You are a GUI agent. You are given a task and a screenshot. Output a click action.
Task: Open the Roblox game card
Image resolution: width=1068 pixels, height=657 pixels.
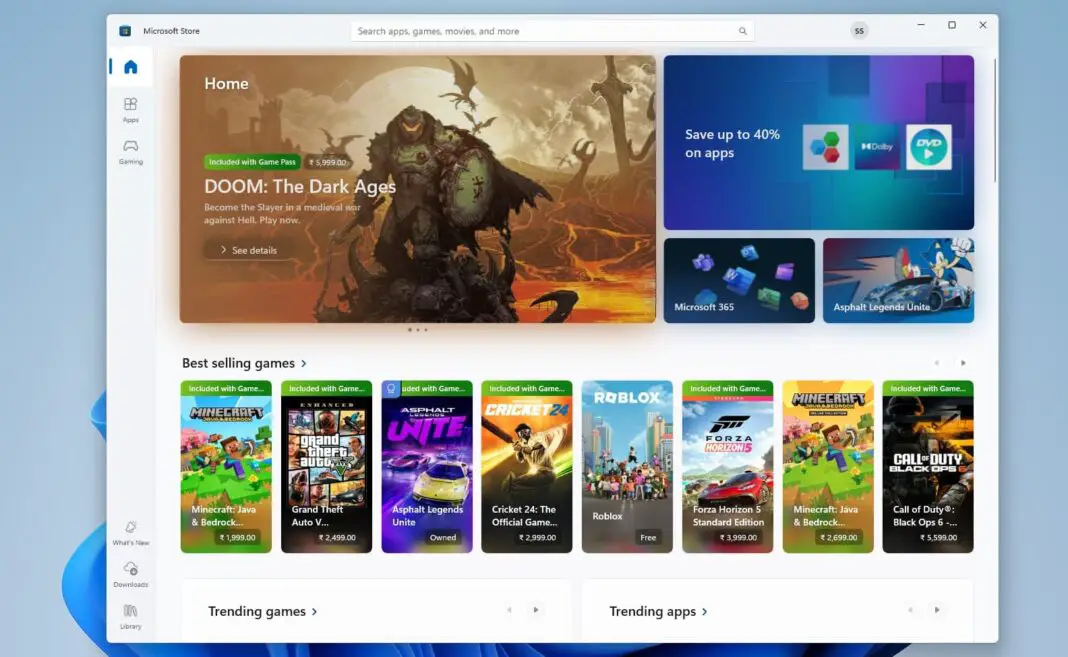pos(626,466)
